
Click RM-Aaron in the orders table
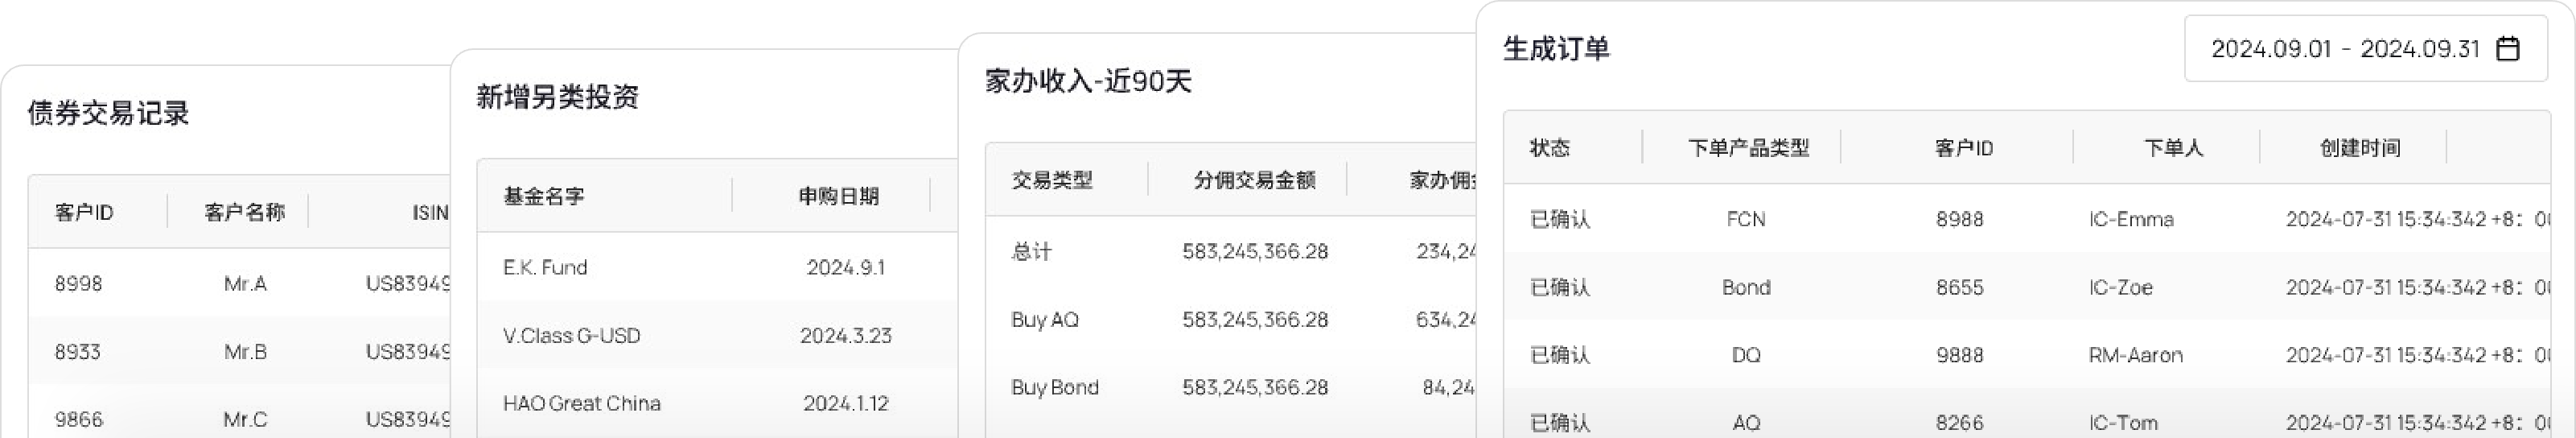point(2135,355)
